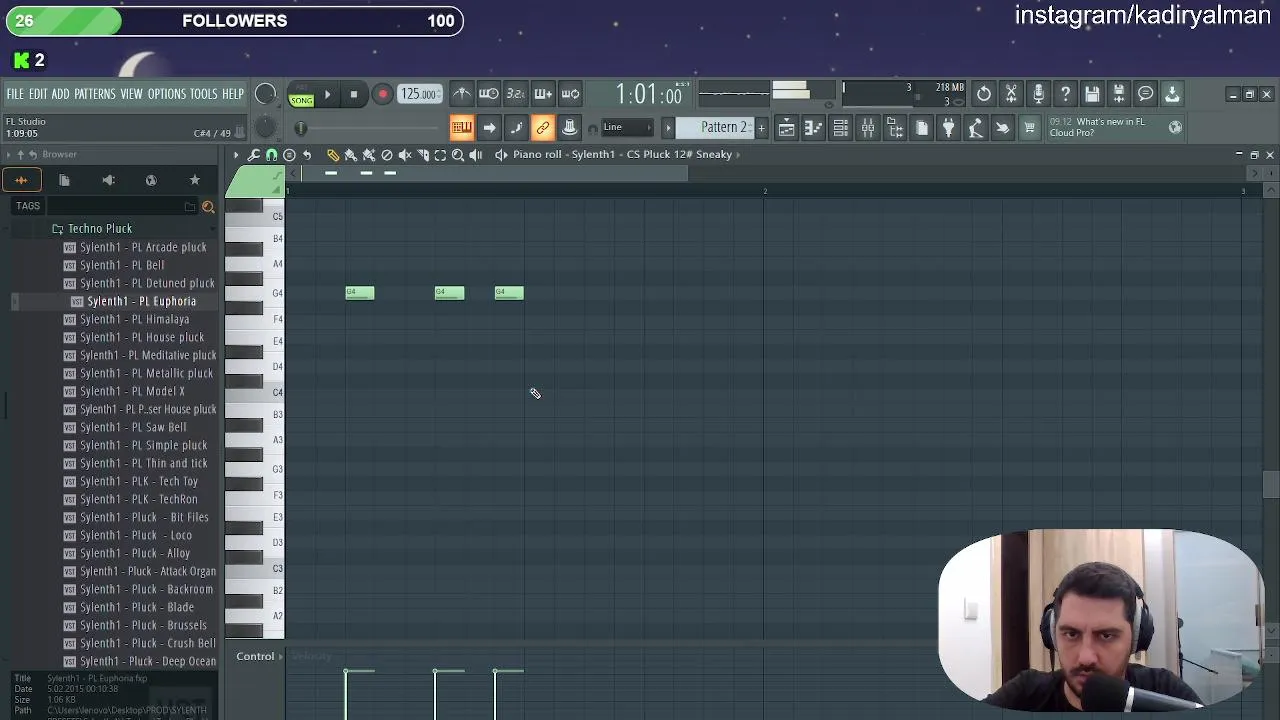
Task: Click the question mark help icon
Action: tap(1065, 94)
